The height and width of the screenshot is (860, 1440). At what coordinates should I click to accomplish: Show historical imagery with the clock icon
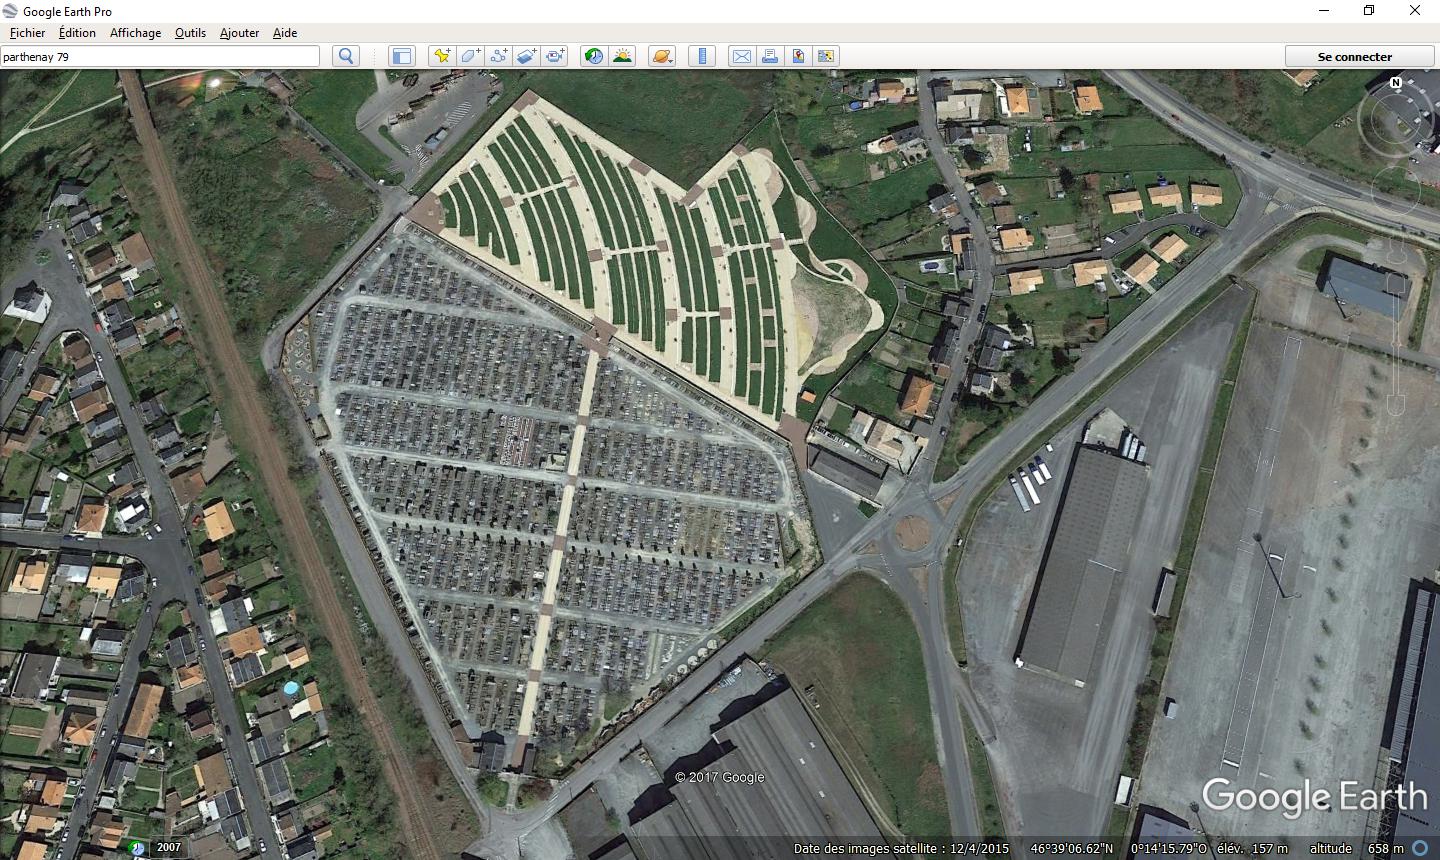[x=594, y=56]
